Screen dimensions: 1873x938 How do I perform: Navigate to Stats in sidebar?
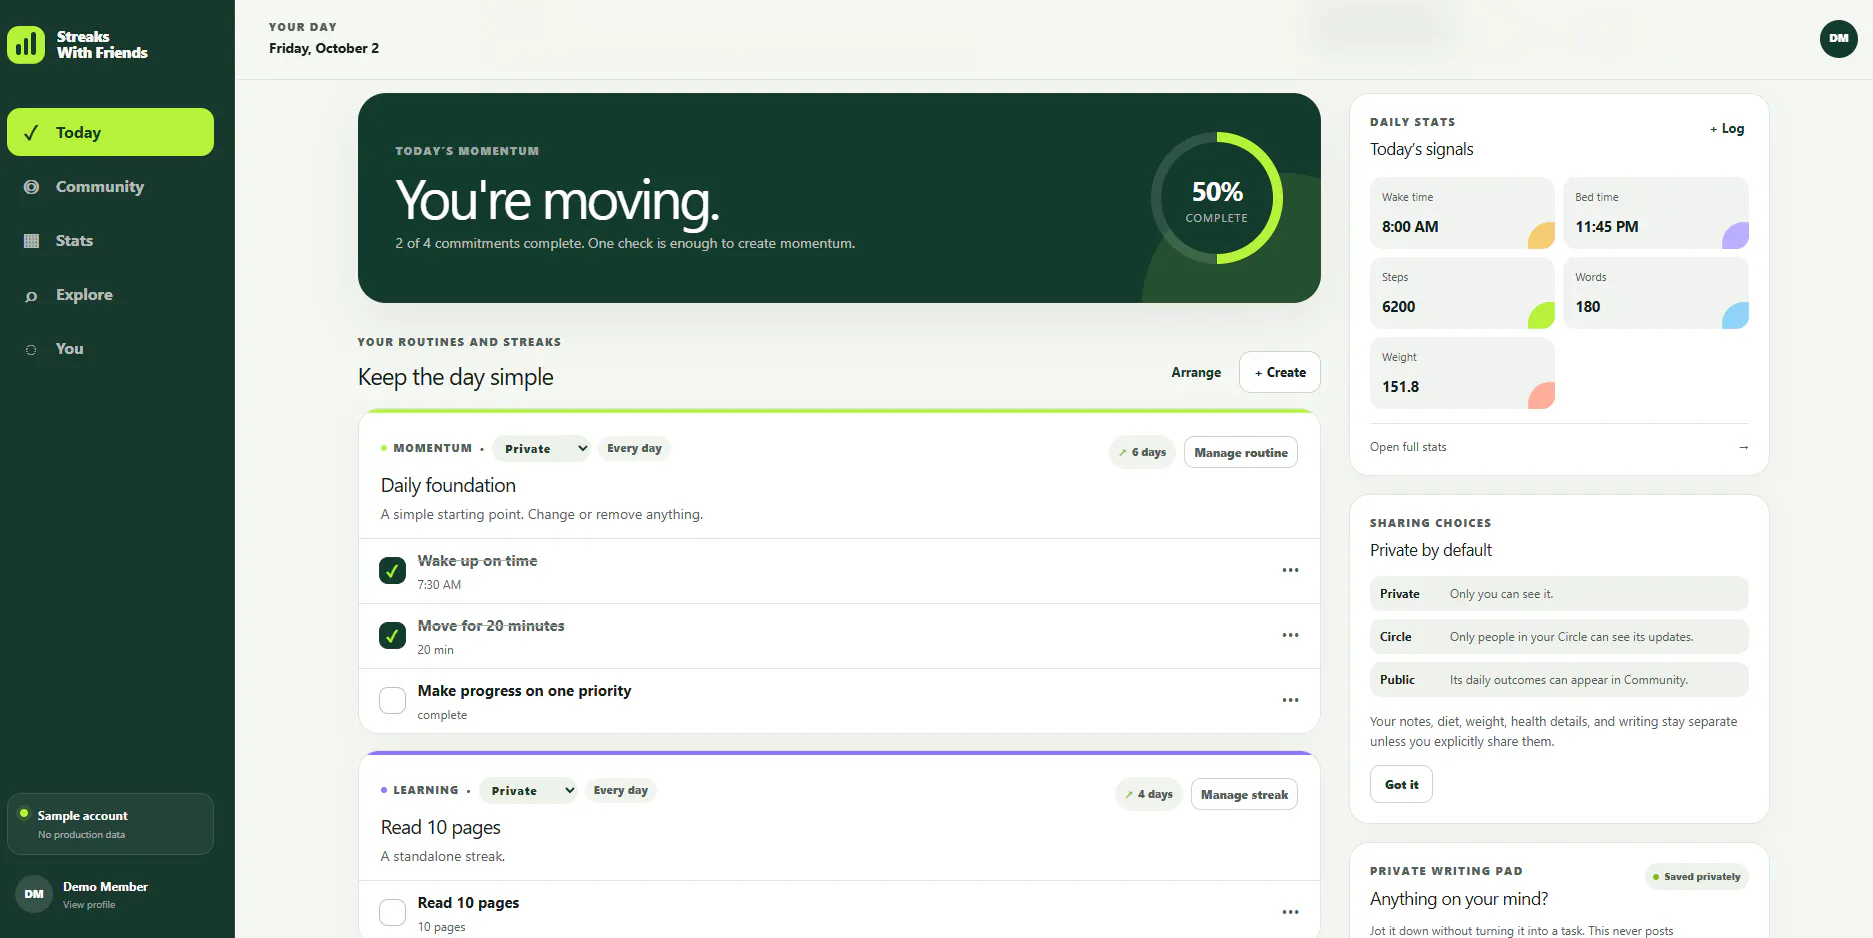[110, 241]
